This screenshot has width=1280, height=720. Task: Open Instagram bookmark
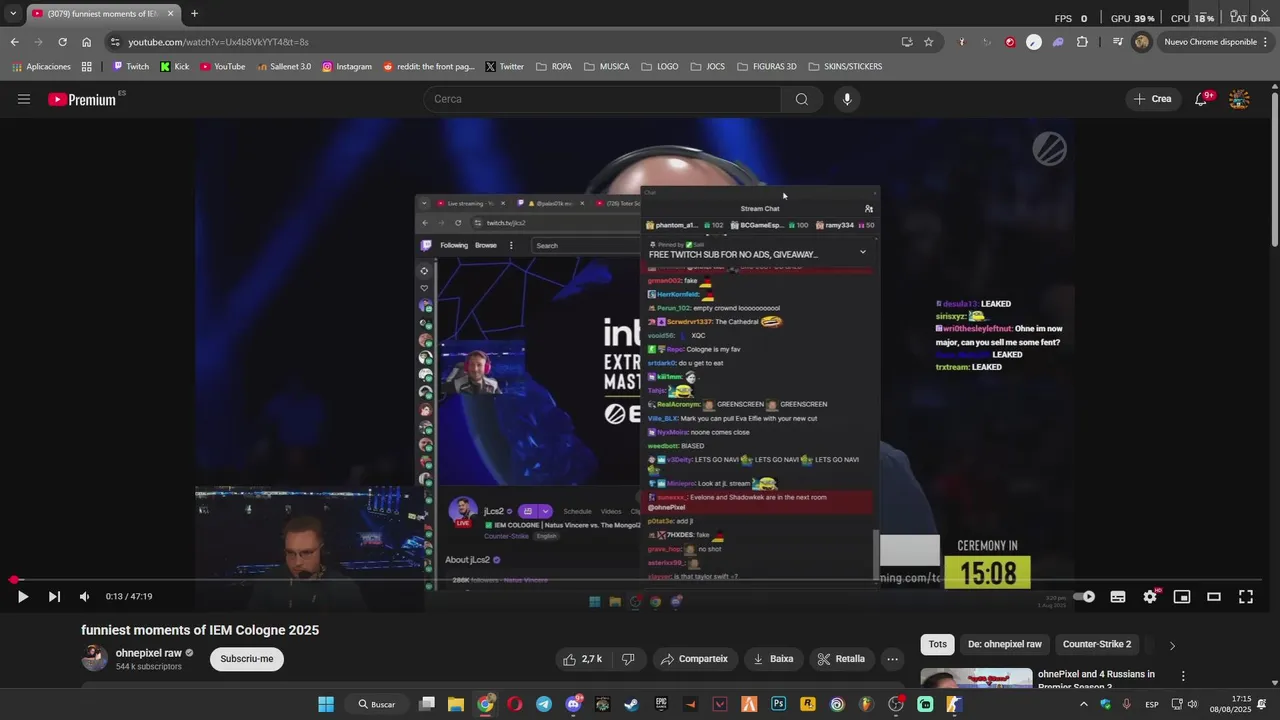click(347, 67)
